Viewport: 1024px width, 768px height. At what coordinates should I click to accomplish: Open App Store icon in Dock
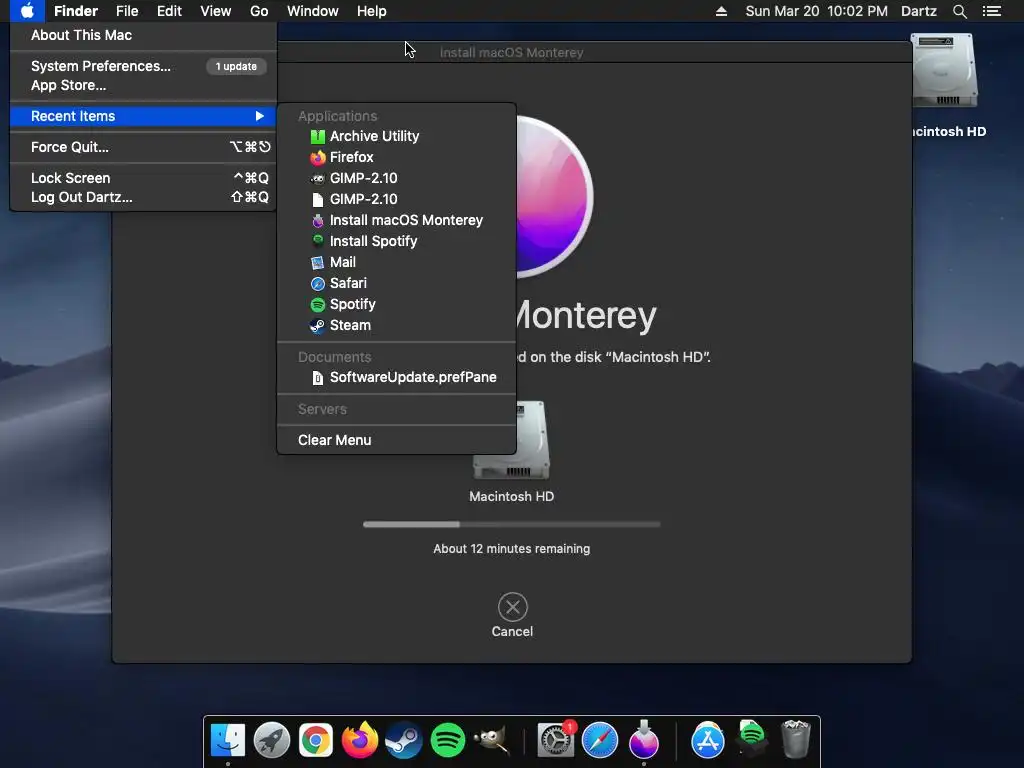pyautogui.click(x=708, y=740)
